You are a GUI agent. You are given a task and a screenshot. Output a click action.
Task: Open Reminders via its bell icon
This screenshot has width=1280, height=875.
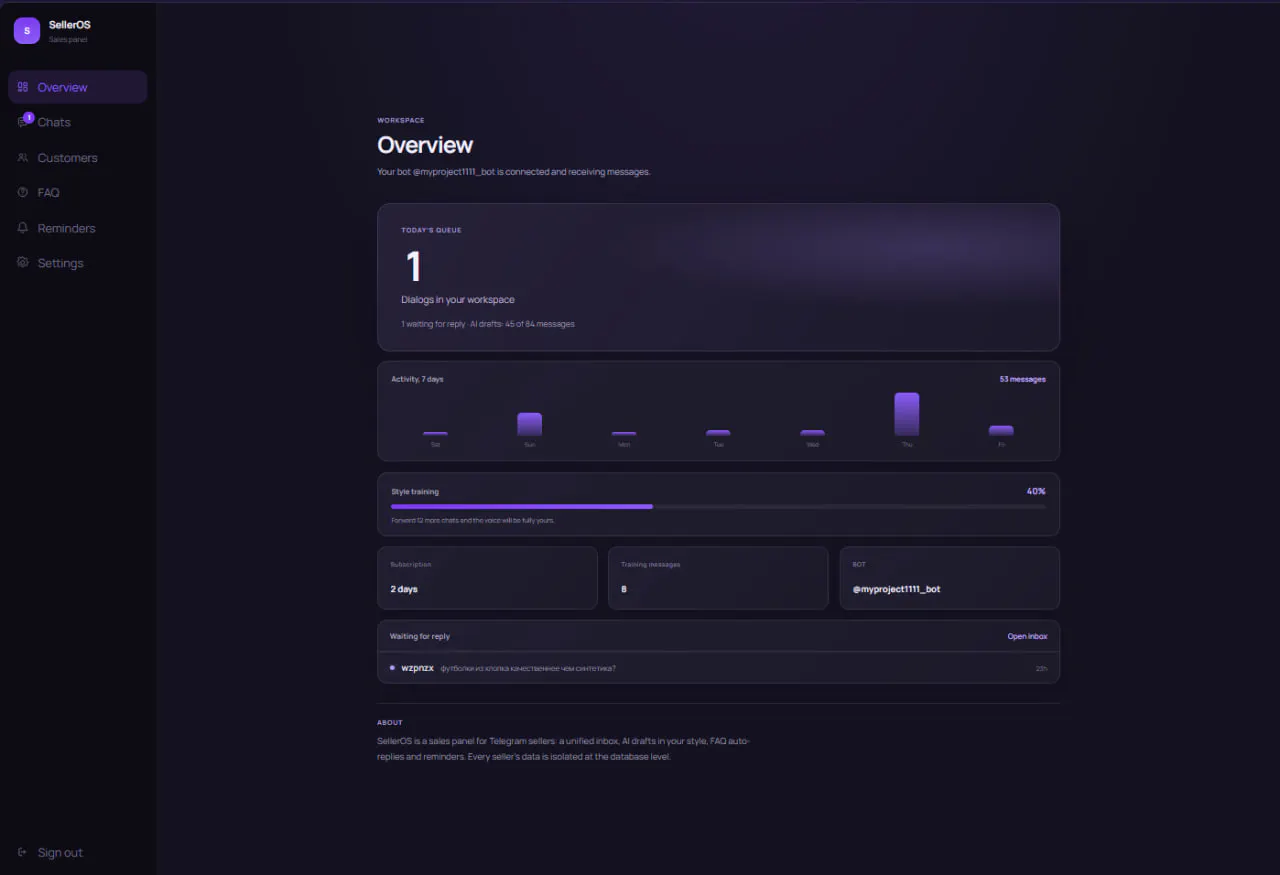point(22,228)
